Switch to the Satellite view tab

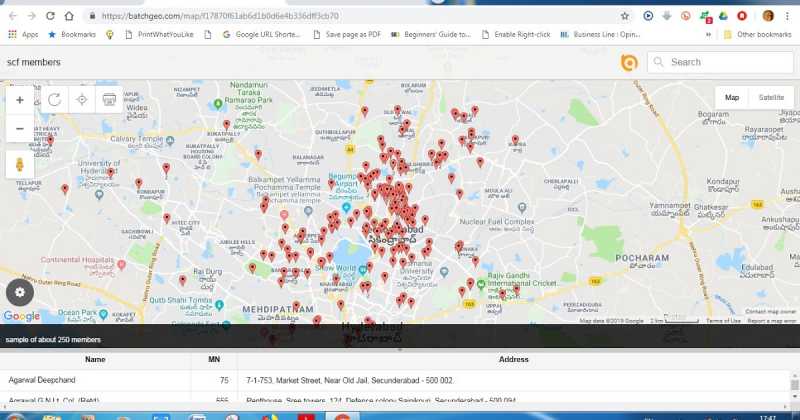[771, 97]
